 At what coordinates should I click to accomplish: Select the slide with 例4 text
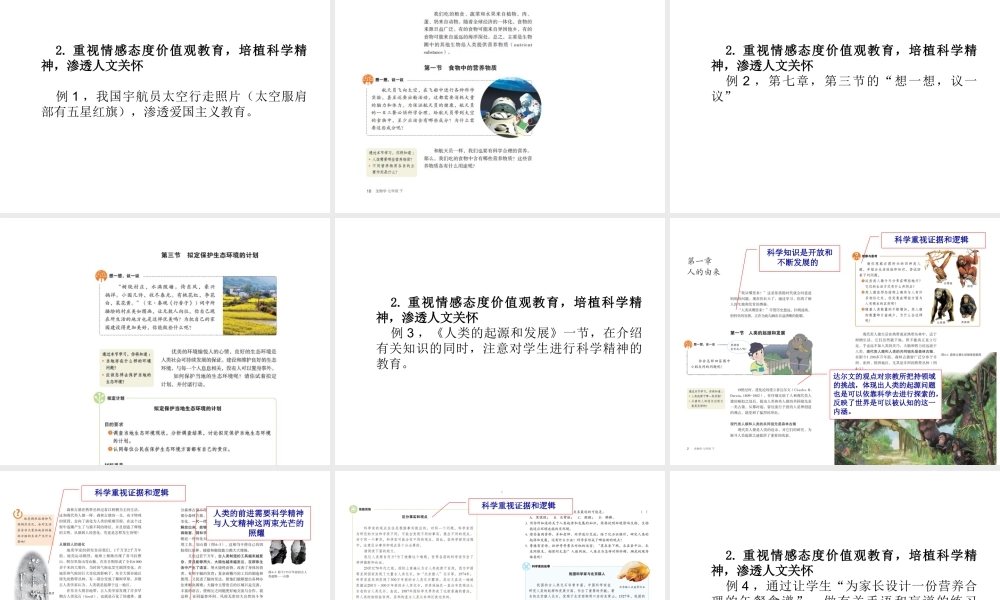tap(835, 536)
